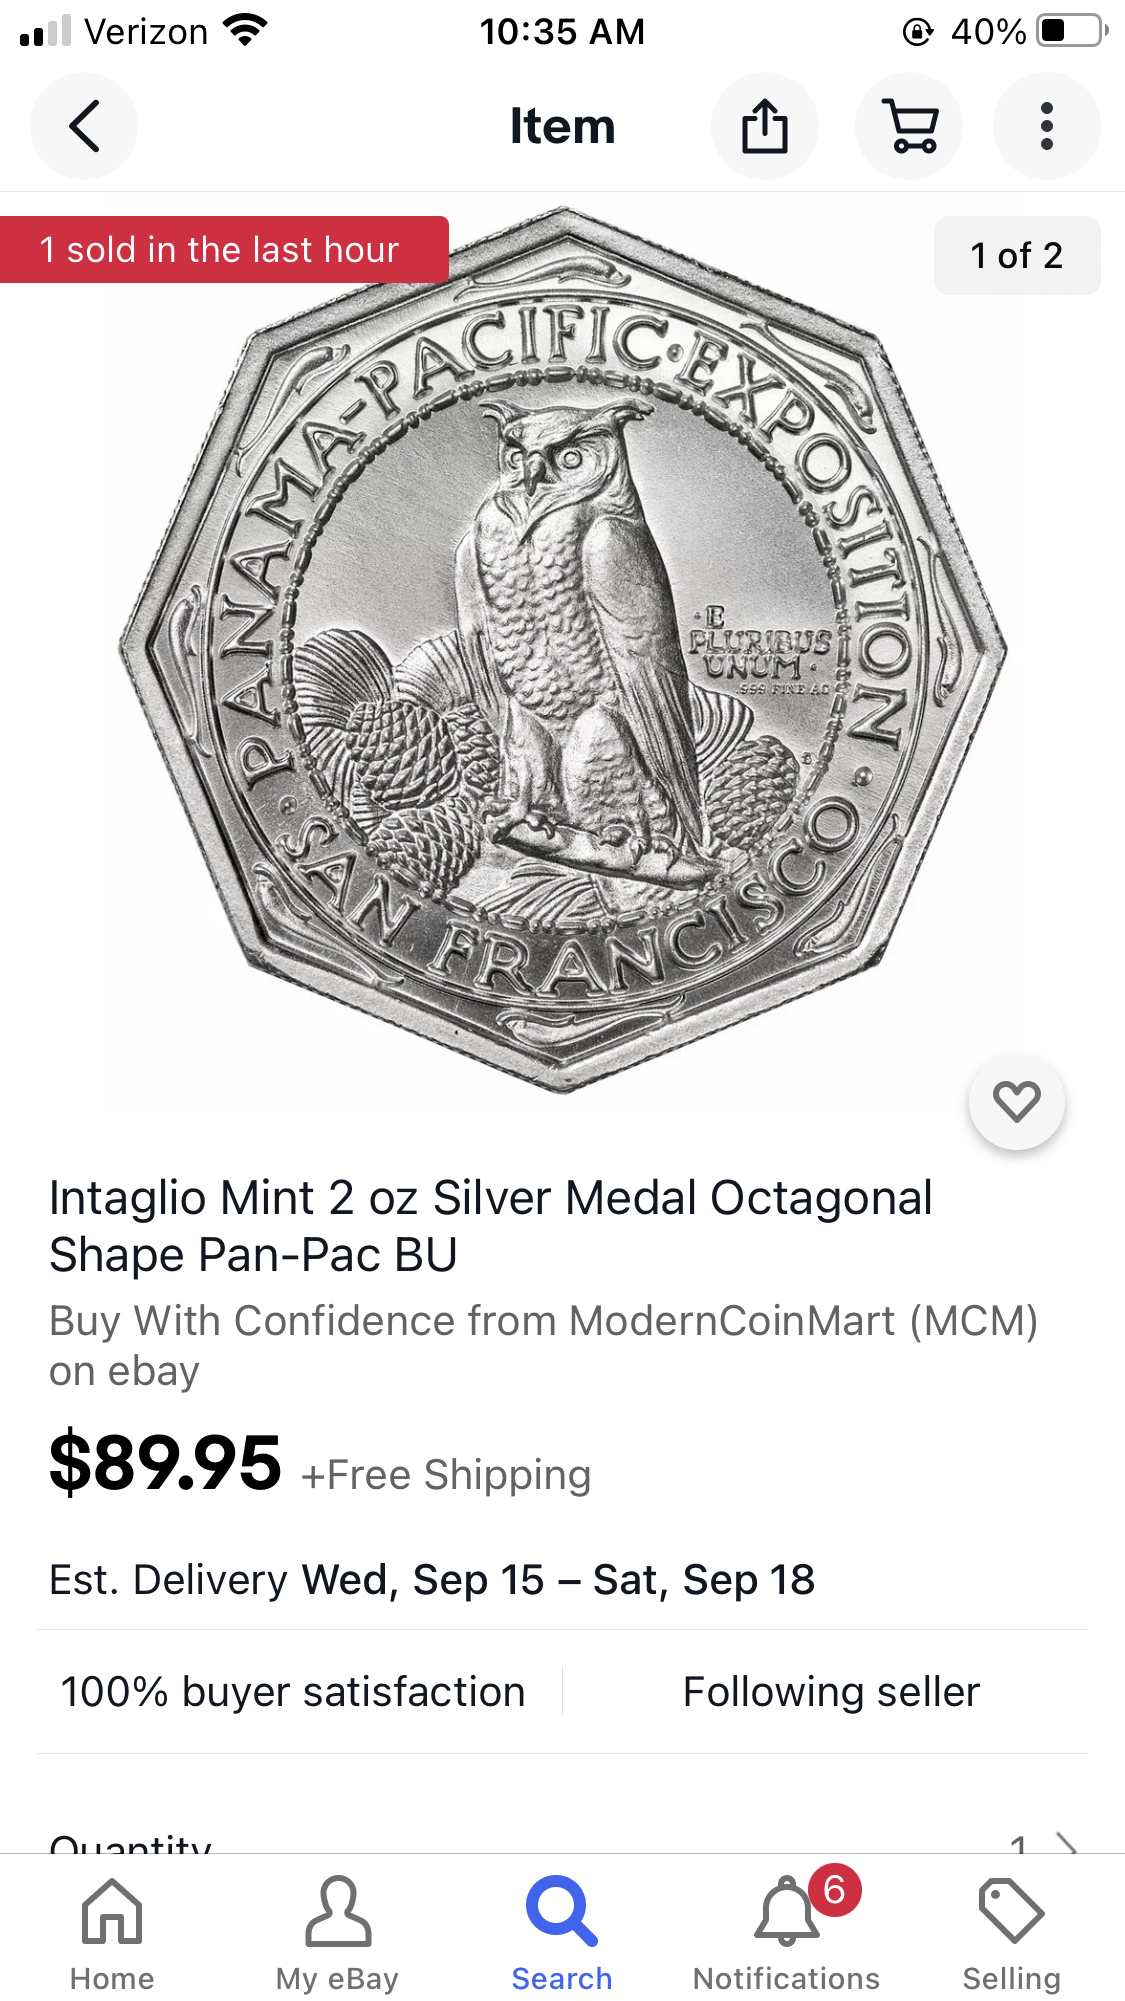Tap the item title text
This screenshot has height=2001, width=1125.
(x=491, y=1226)
